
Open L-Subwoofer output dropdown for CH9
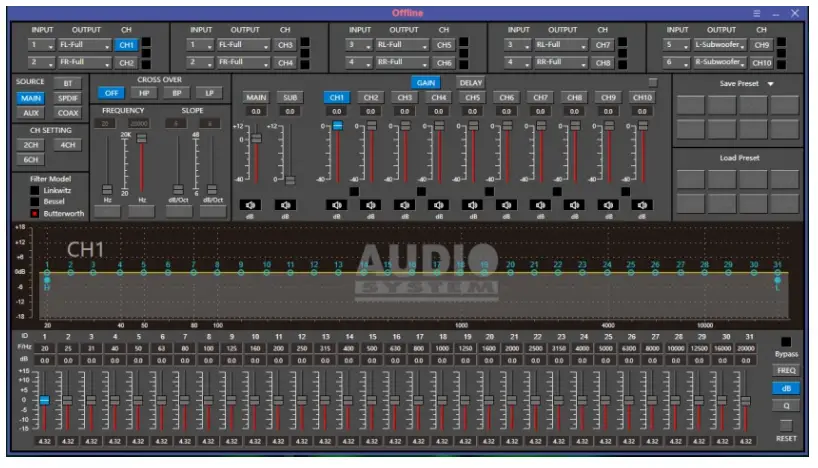720,45
